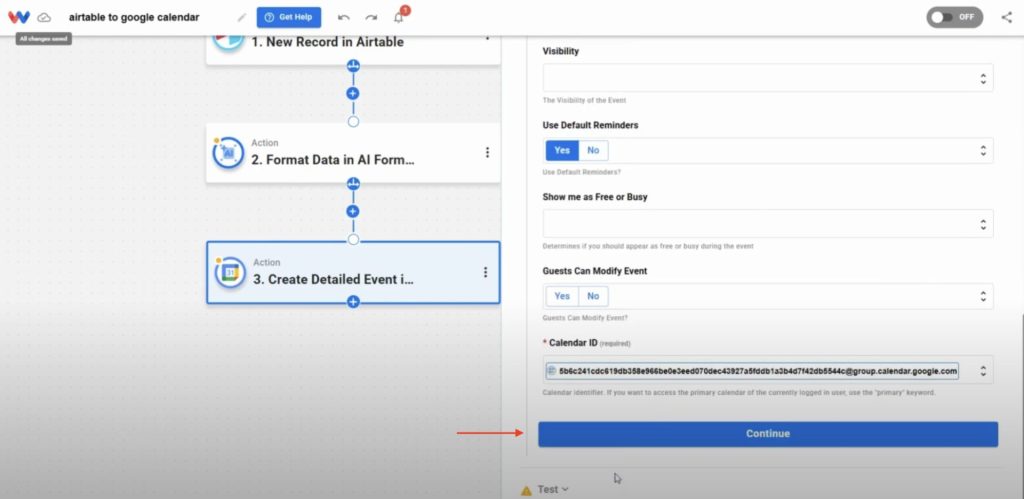Open Guests Can Modify Event dropdown arrows
The image size is (1024, 499).
(x=983, y=296)
